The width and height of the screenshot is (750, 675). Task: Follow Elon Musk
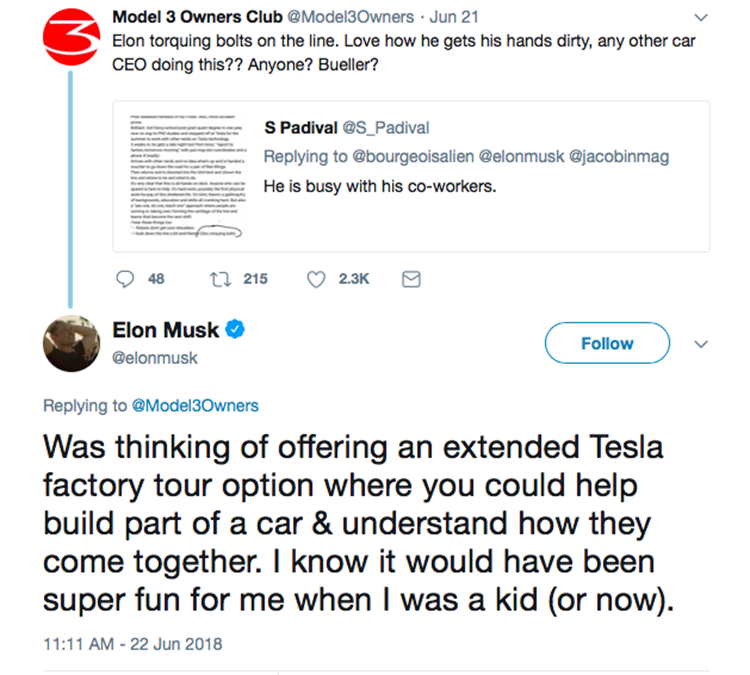[x=606, y=343]
